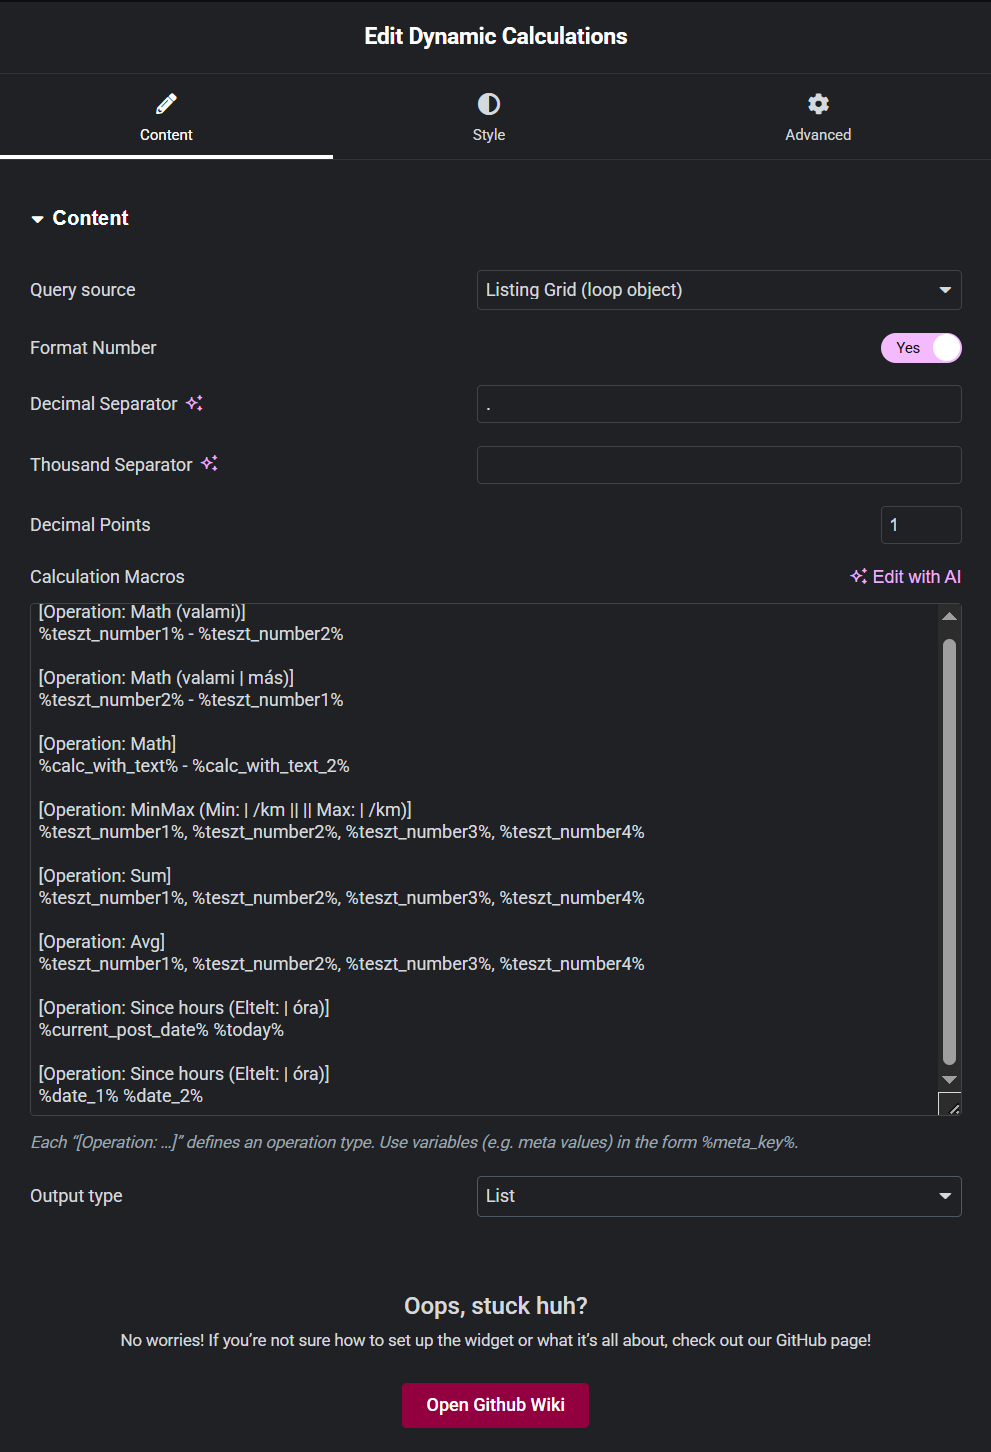The image size is (991, 1452).
Task: Click the '[Operation: Sum]' line in macros
Action: [x=105, y=876]
